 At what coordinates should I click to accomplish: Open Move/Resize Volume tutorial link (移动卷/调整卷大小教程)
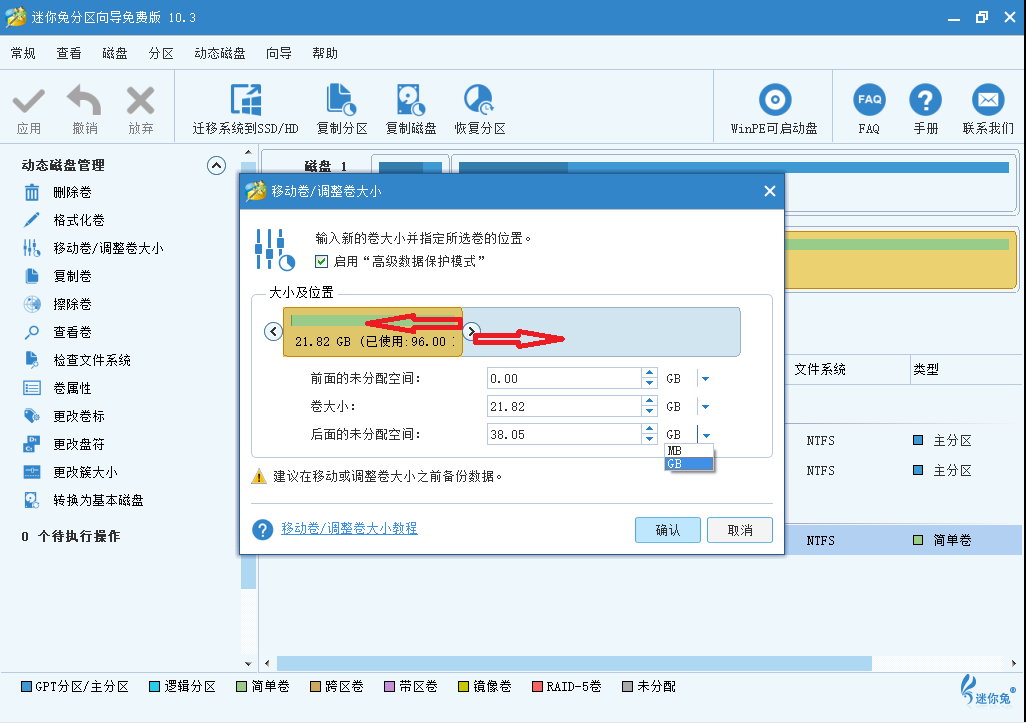coord(349,528)
